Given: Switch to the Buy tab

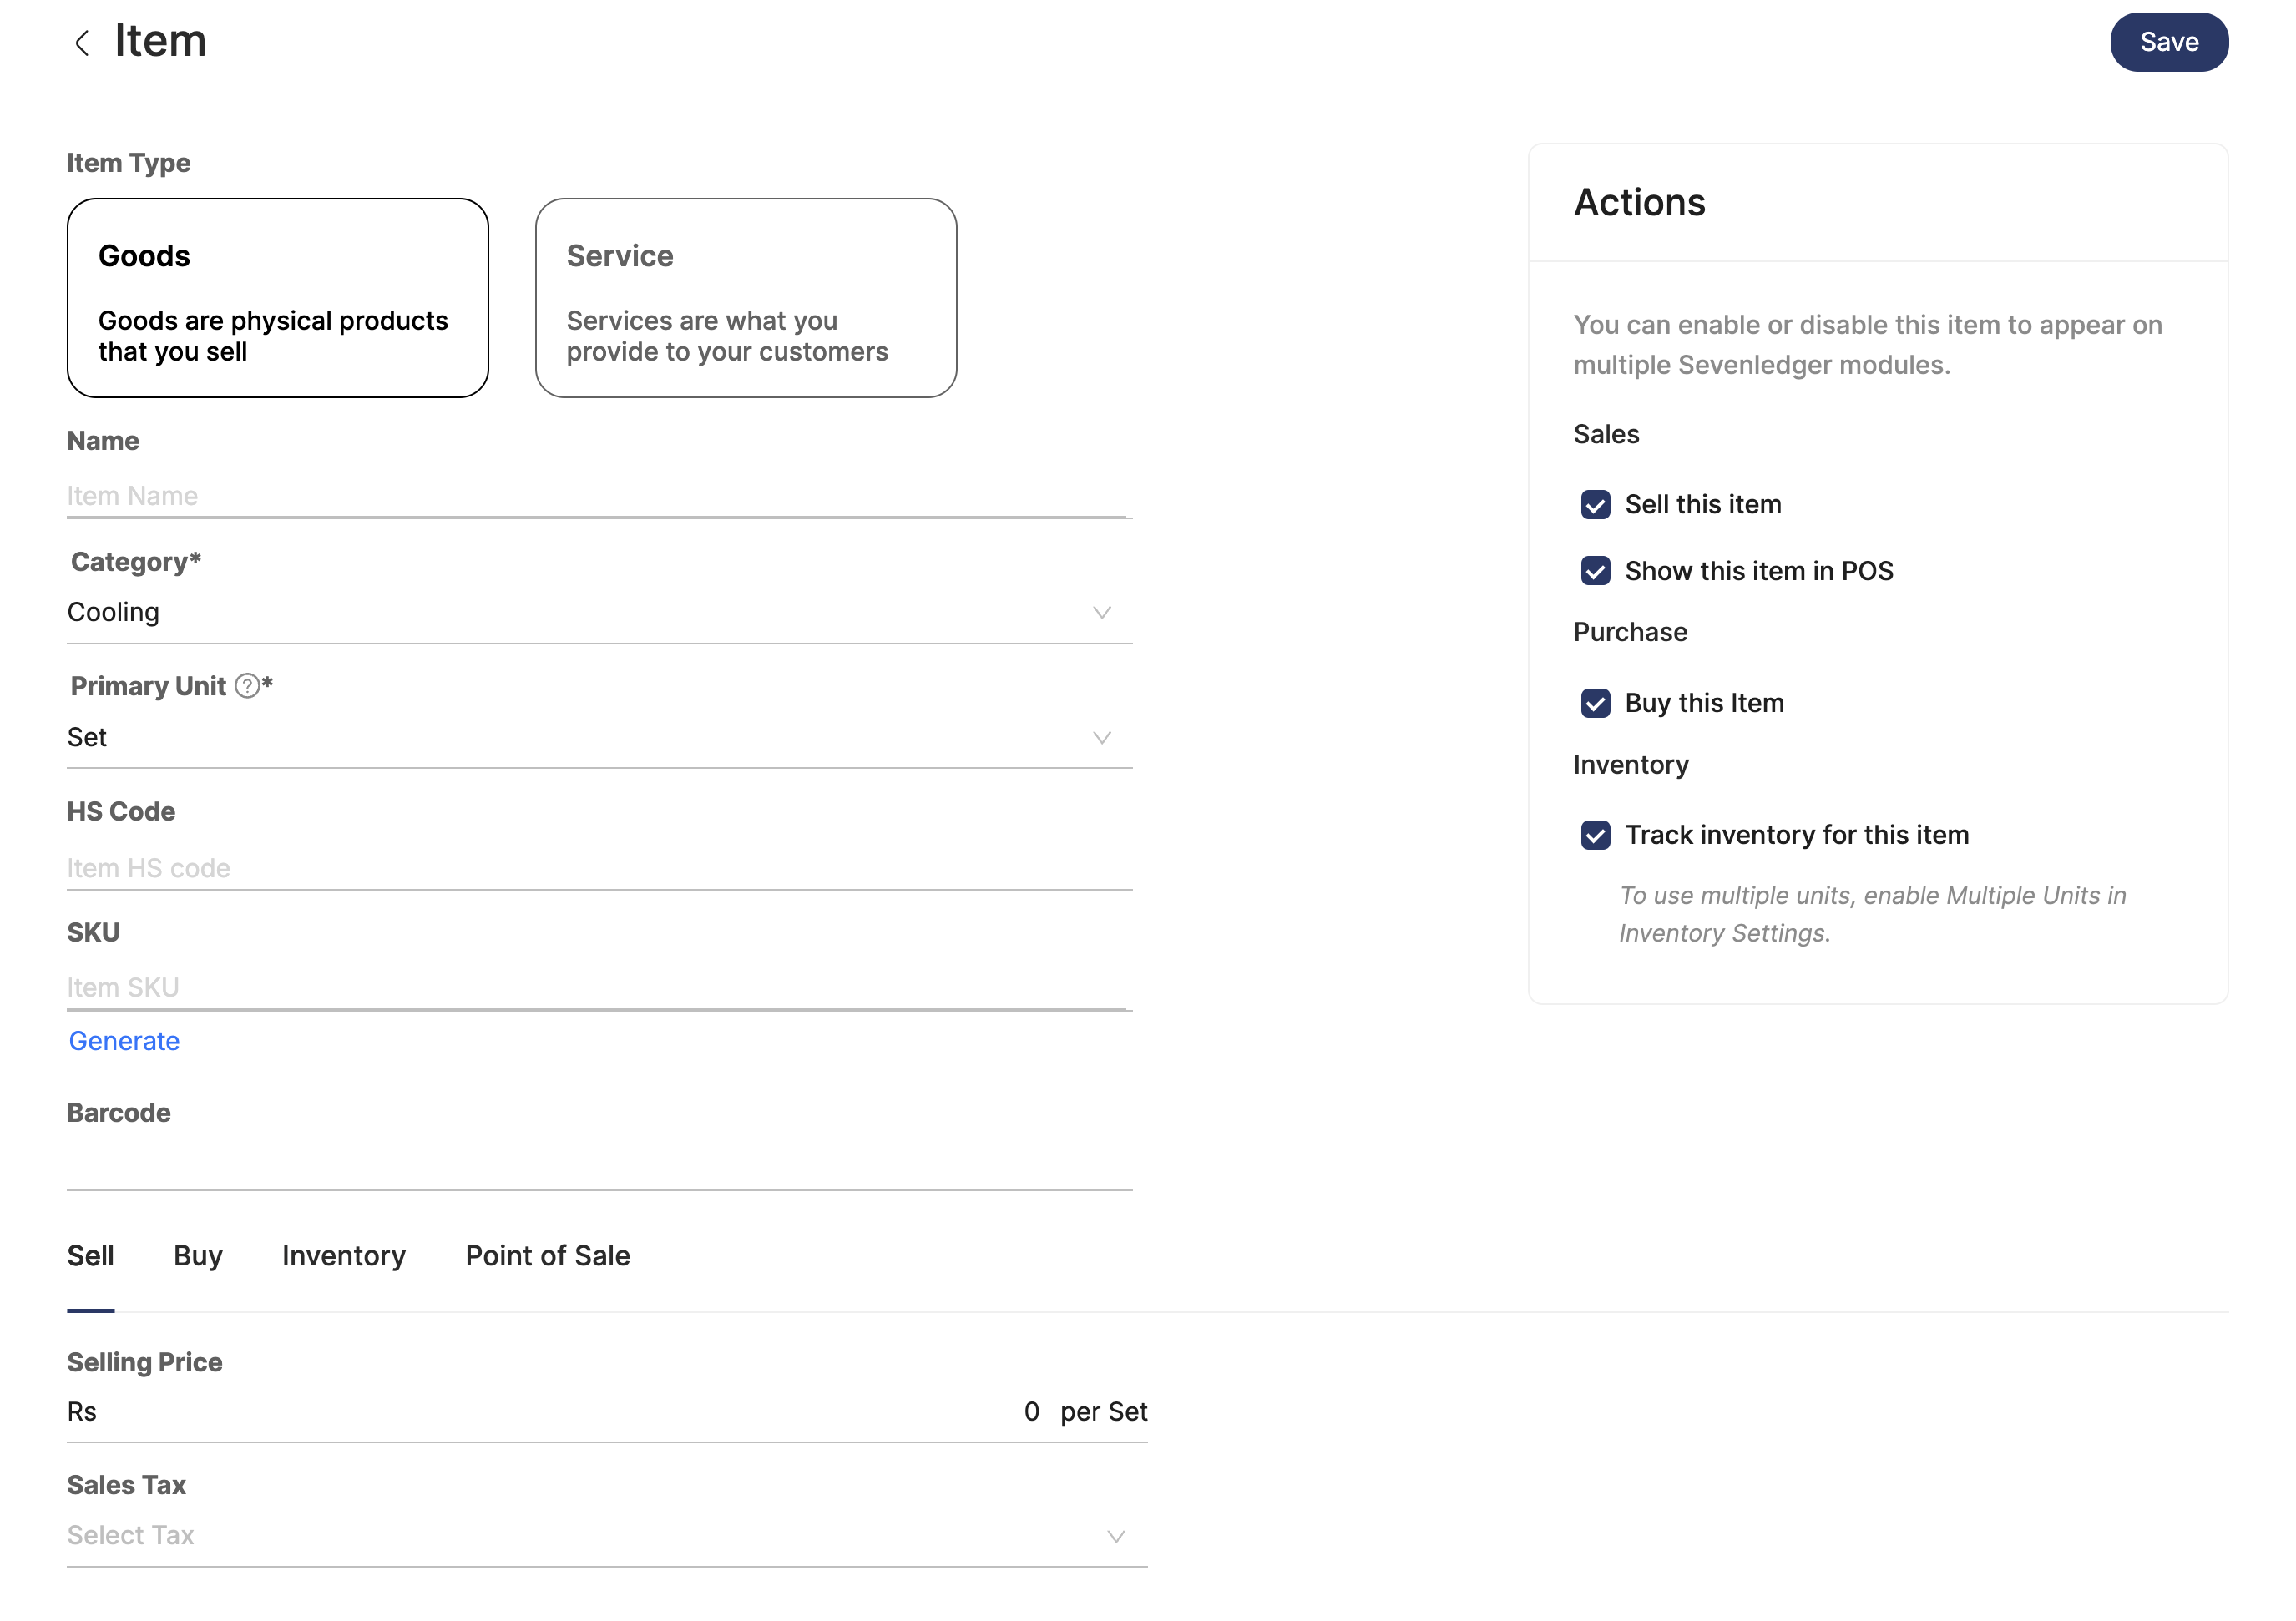Looking at the screenshot, I should pyautogui.click(x=197, y=1255).
